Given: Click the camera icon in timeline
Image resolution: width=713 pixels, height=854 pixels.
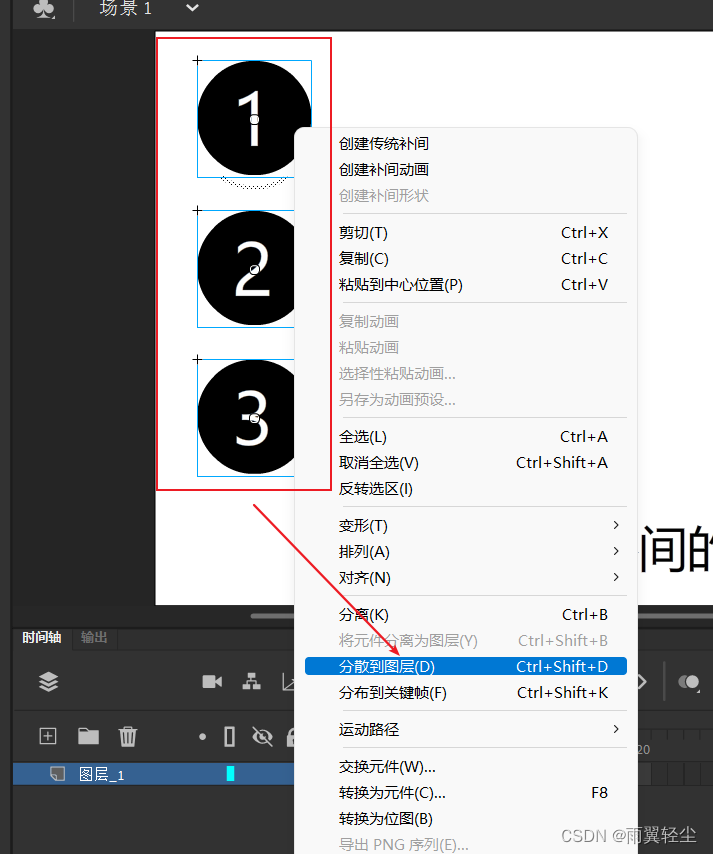Looking at the screenshot, I should (x=212, y=681).
